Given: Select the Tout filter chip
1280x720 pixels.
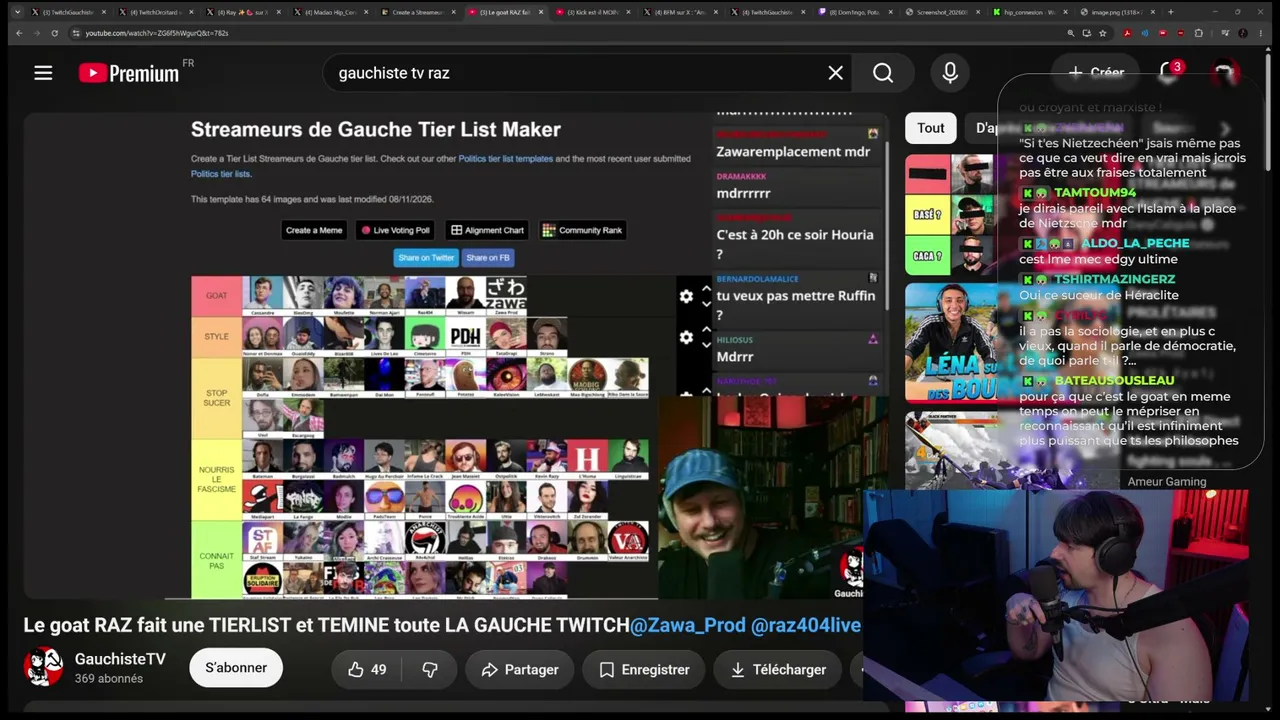Looking at the screenshot, I should 930,128.
